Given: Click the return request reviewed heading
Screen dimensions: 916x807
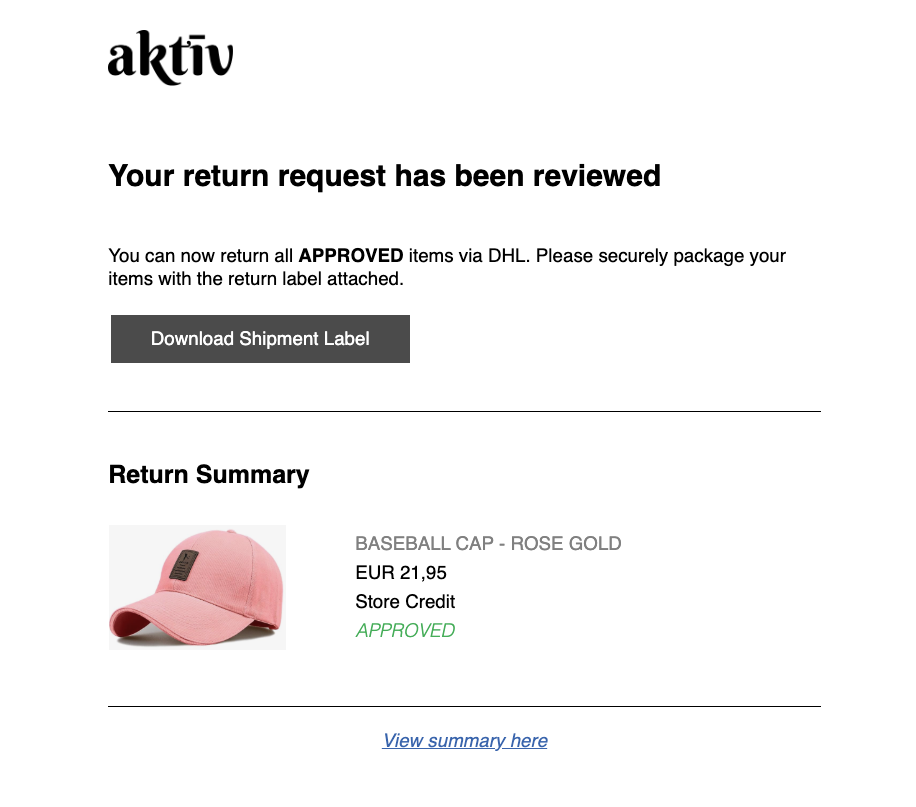Looking at the screenshot, I should point(384,176).
